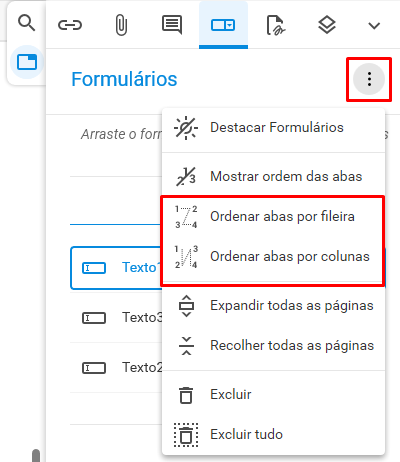The image size is (400, 462).
Task: Open the Links panel chain icon
Action: (70, 25)
